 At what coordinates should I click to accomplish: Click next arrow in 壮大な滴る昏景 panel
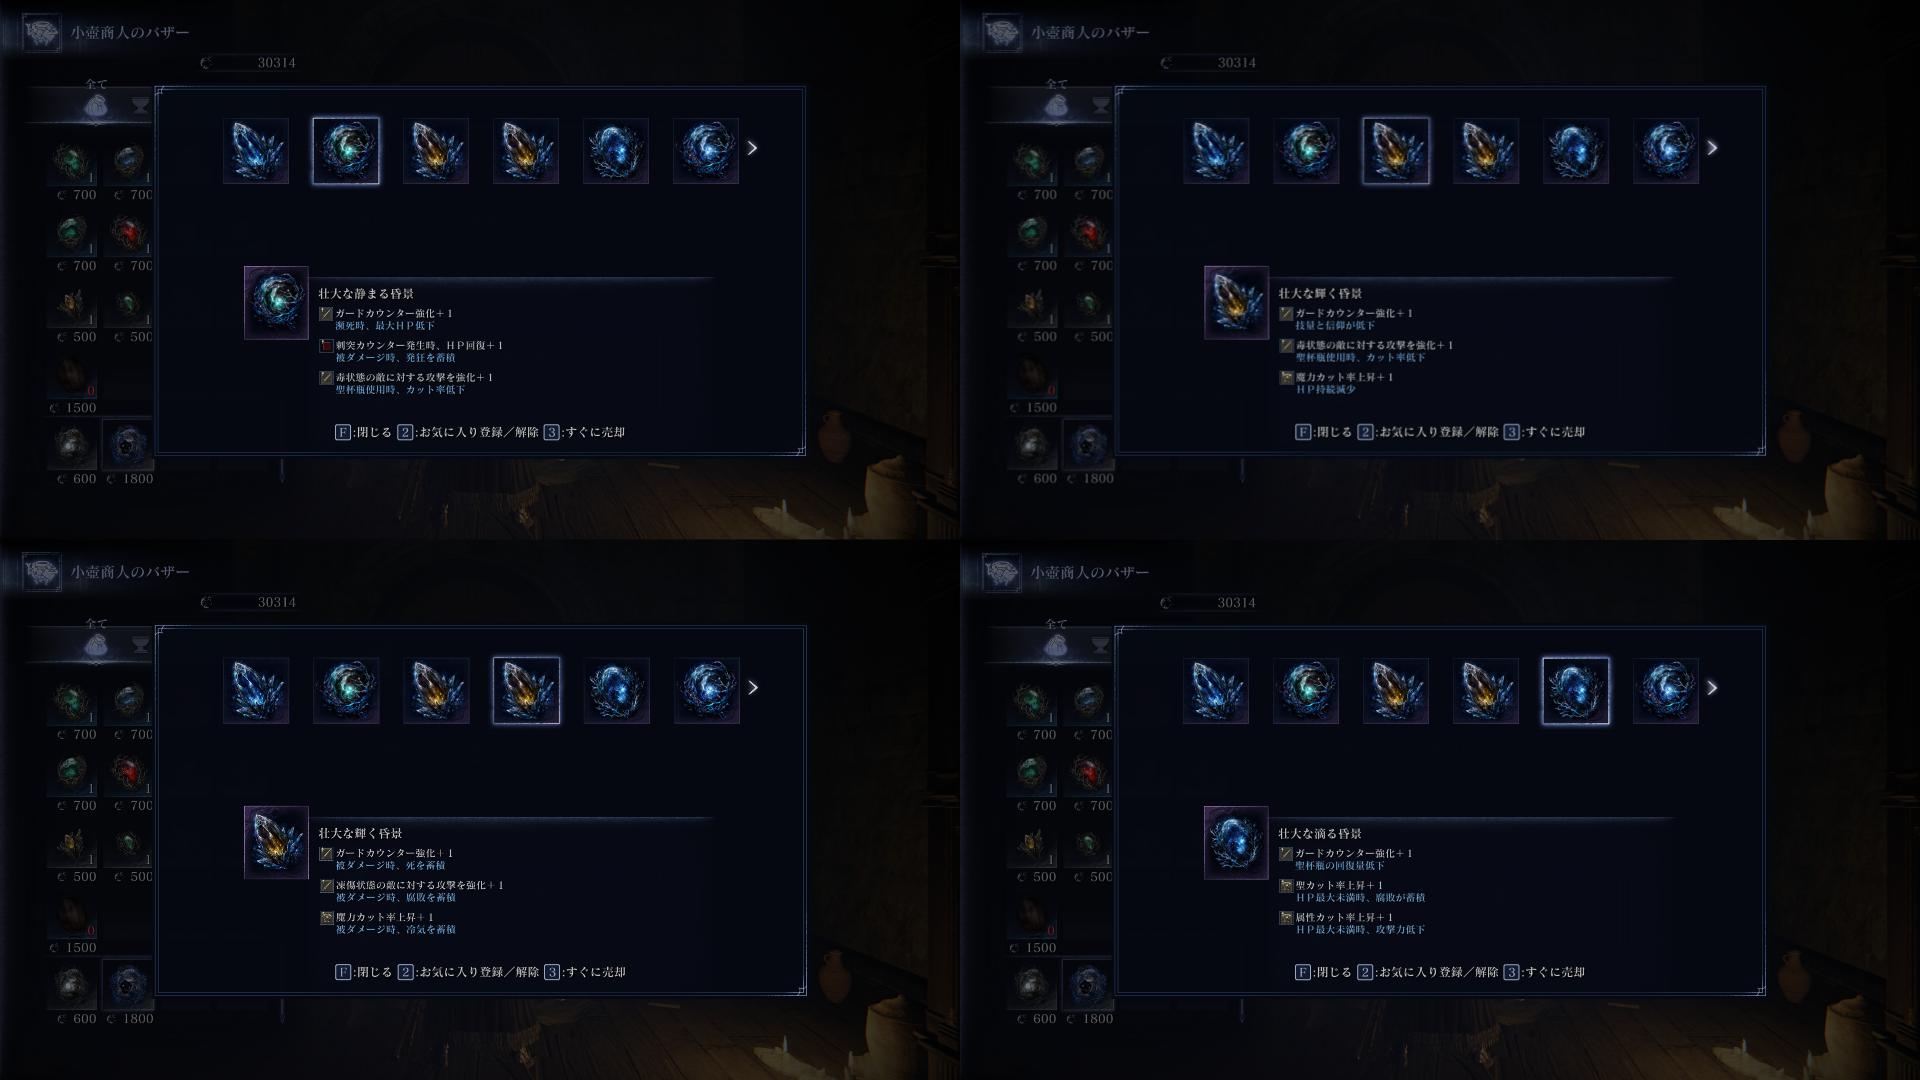click(1713, 688)
